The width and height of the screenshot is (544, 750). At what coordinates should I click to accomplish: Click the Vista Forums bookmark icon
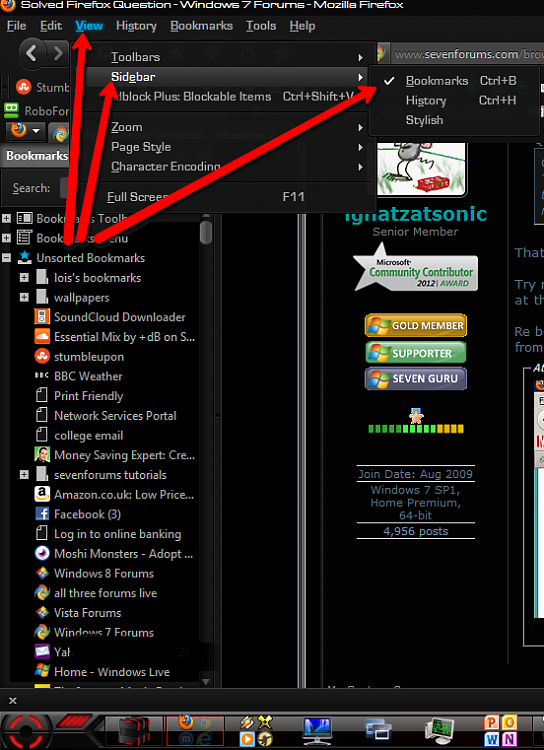(42, 612)
